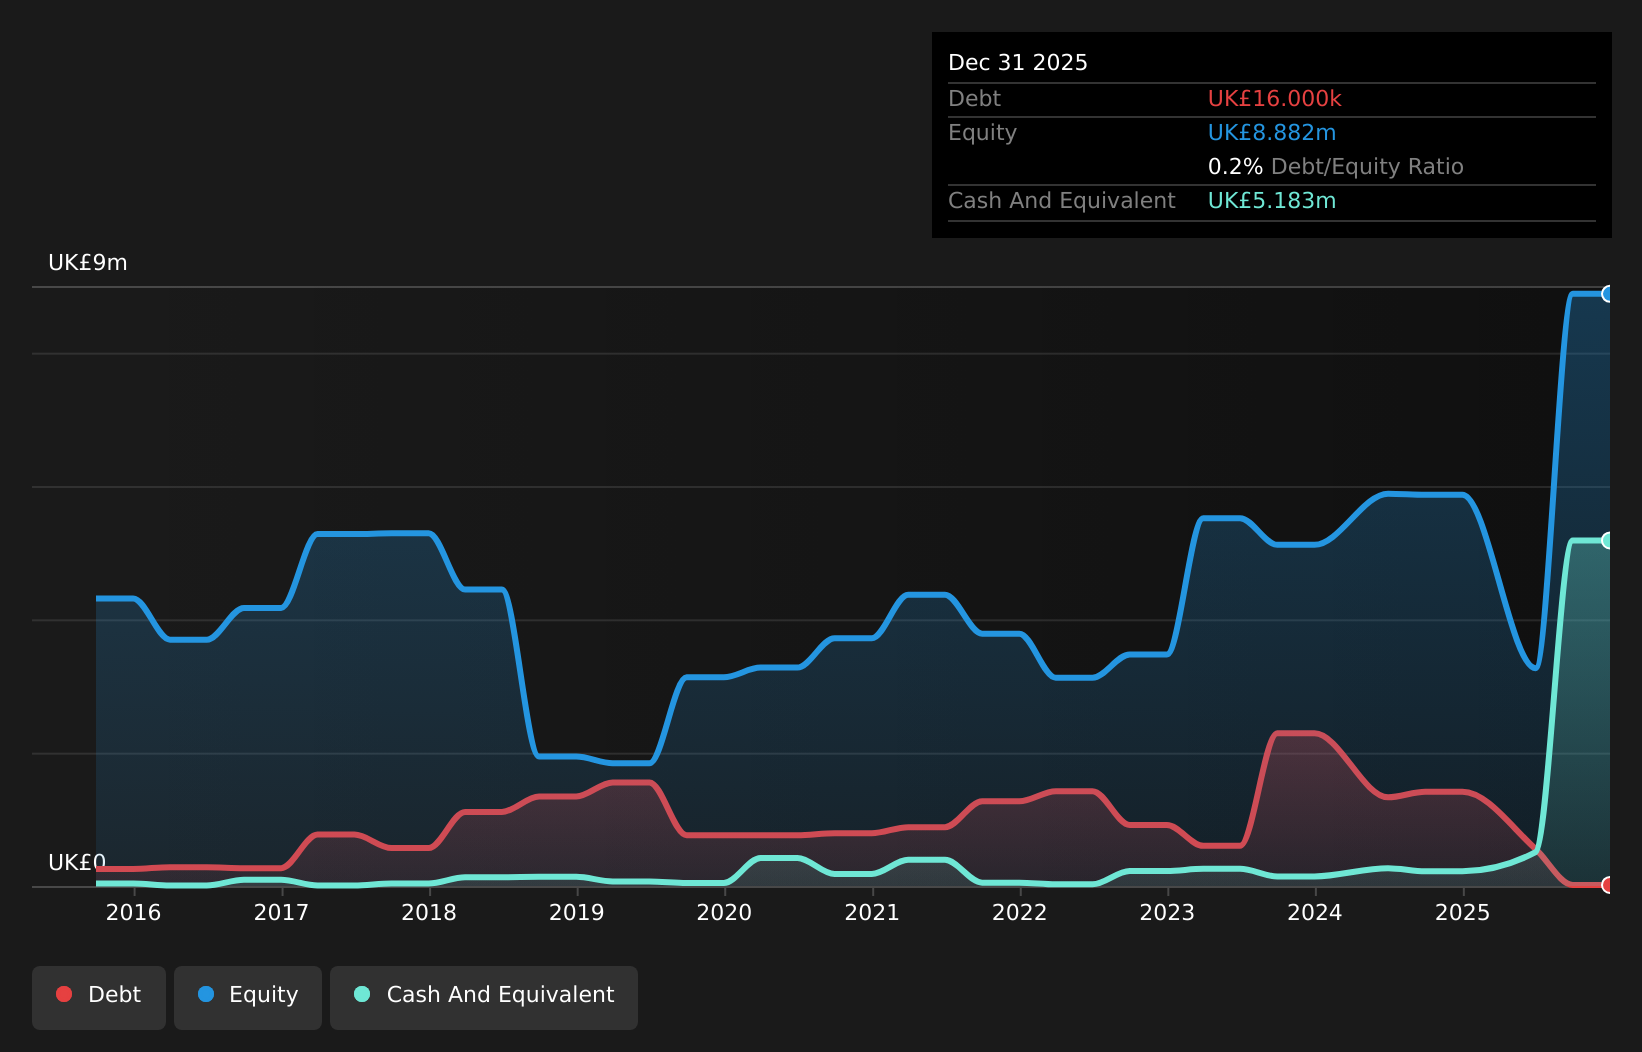Viewport: 1642px width, 1052px height.
Task: Click the 2024 x-axis label
Action: point(1315,912)
